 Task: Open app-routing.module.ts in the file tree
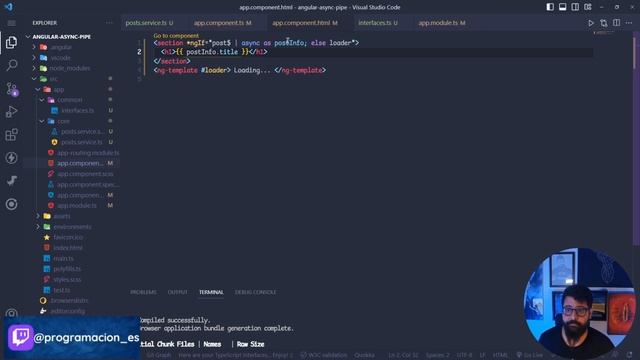click(88, 153)
